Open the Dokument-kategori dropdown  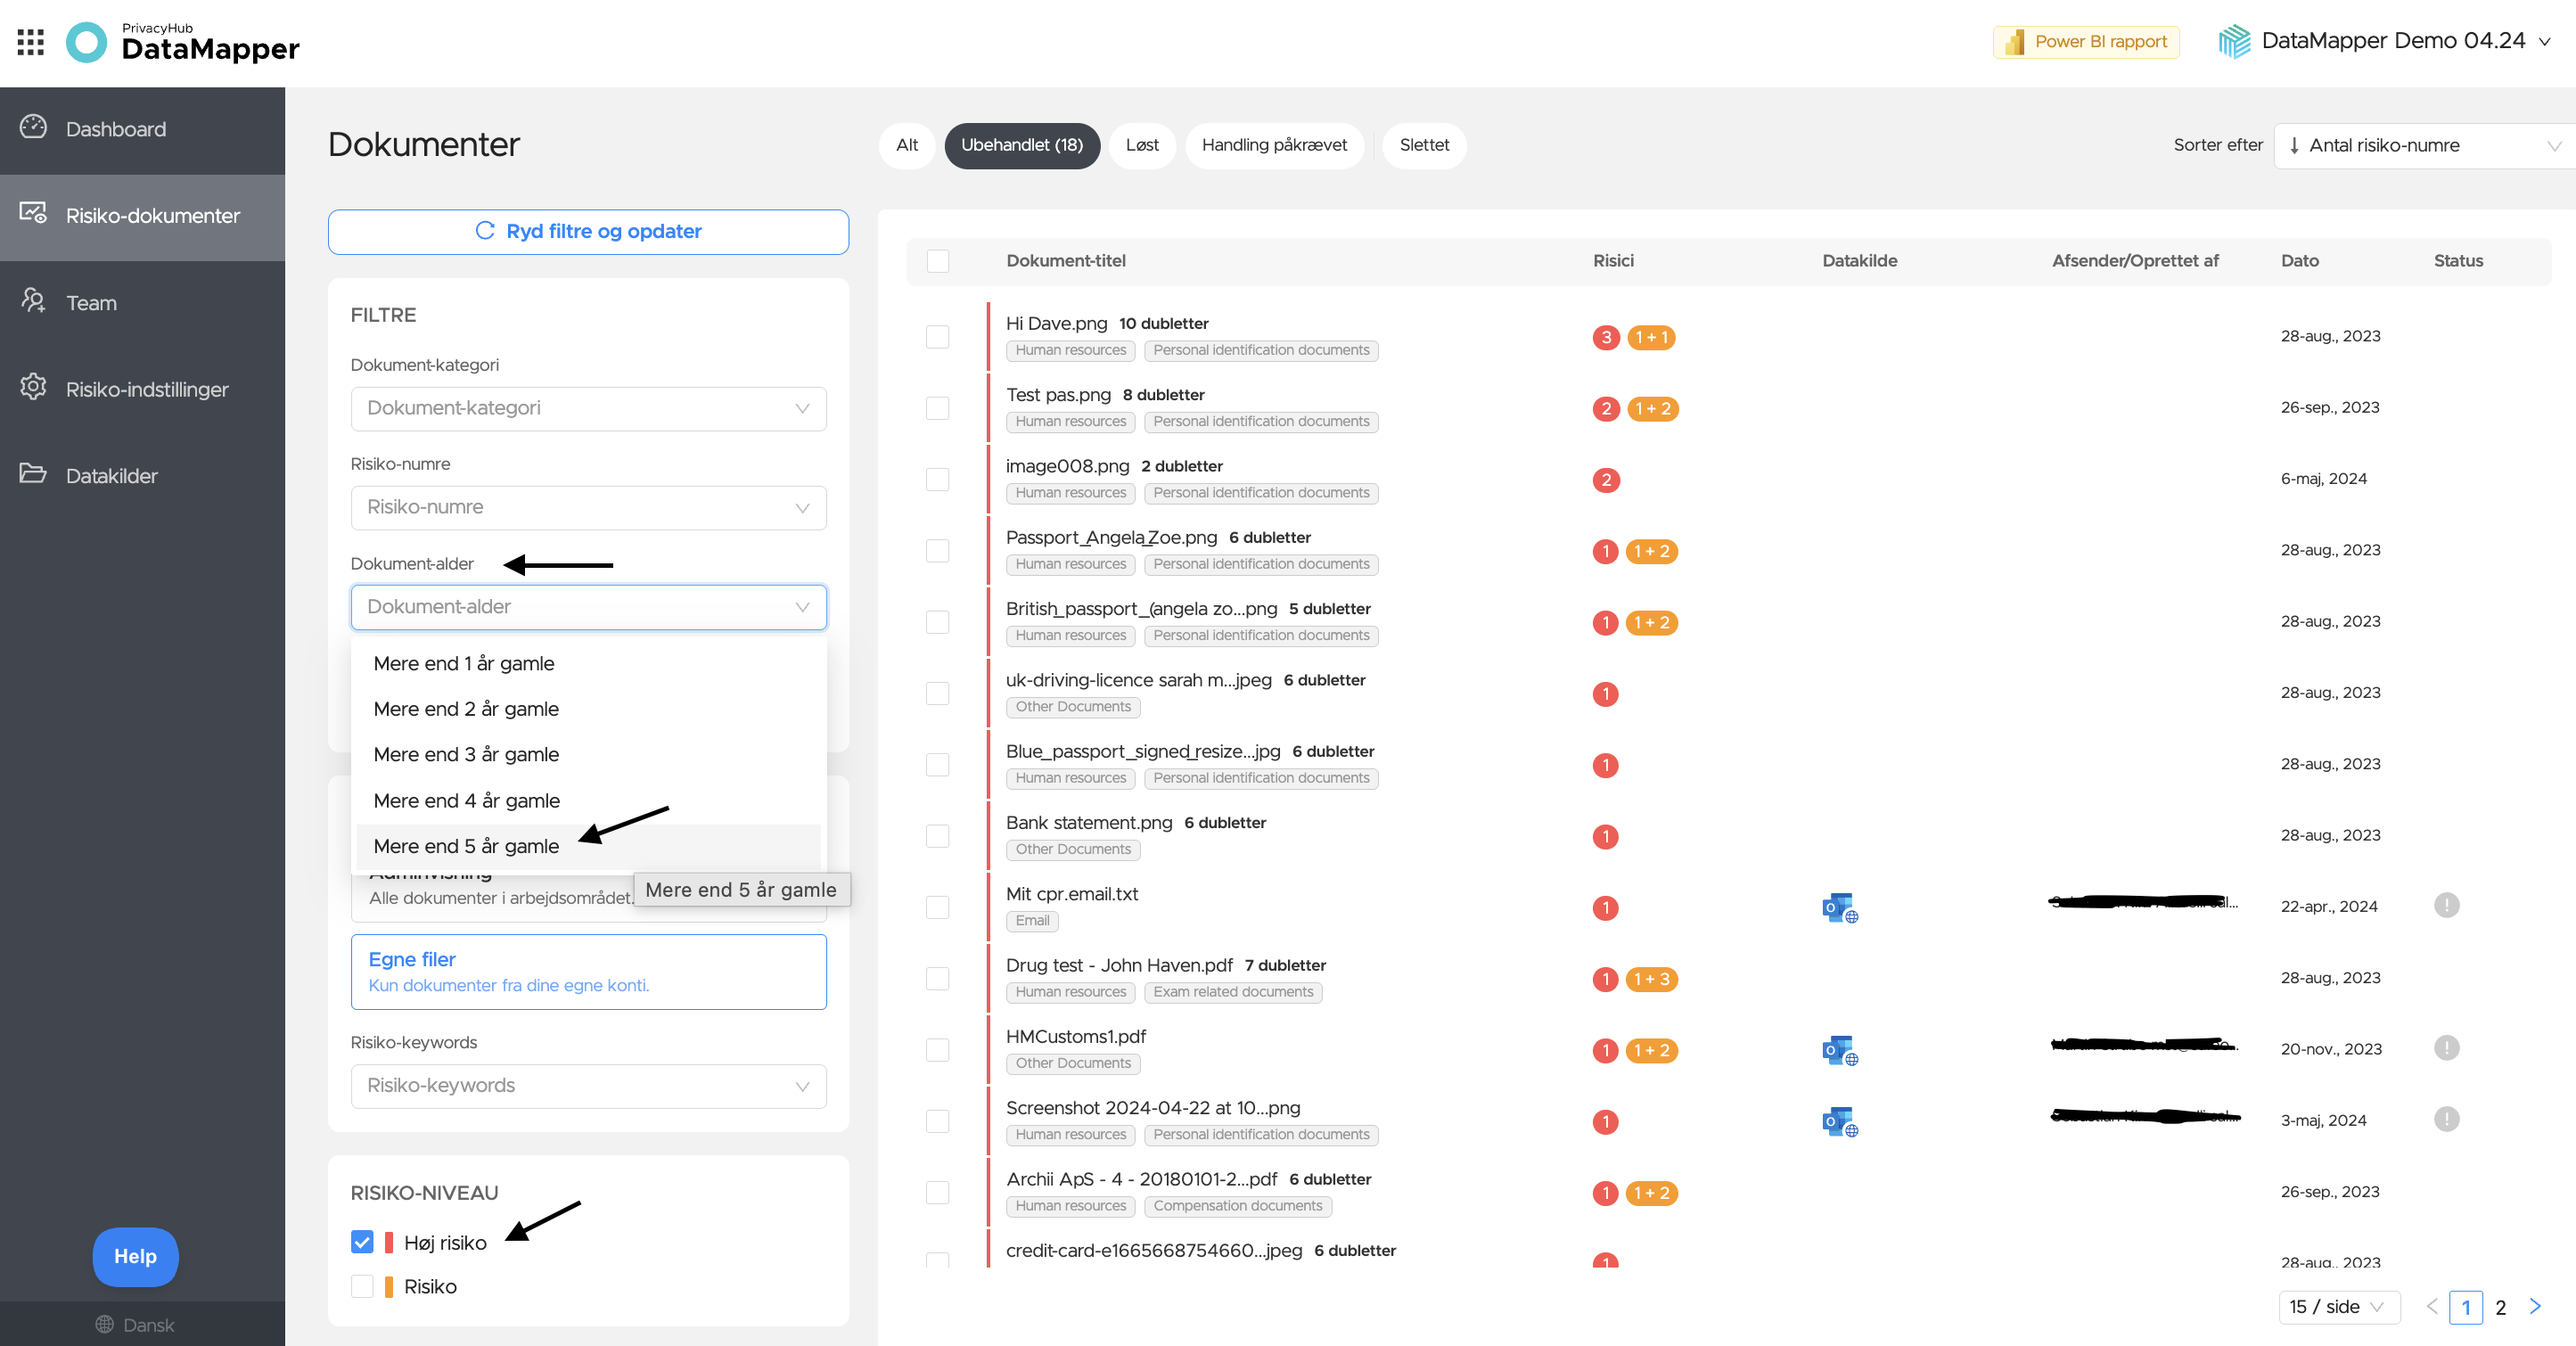point(588,409)
